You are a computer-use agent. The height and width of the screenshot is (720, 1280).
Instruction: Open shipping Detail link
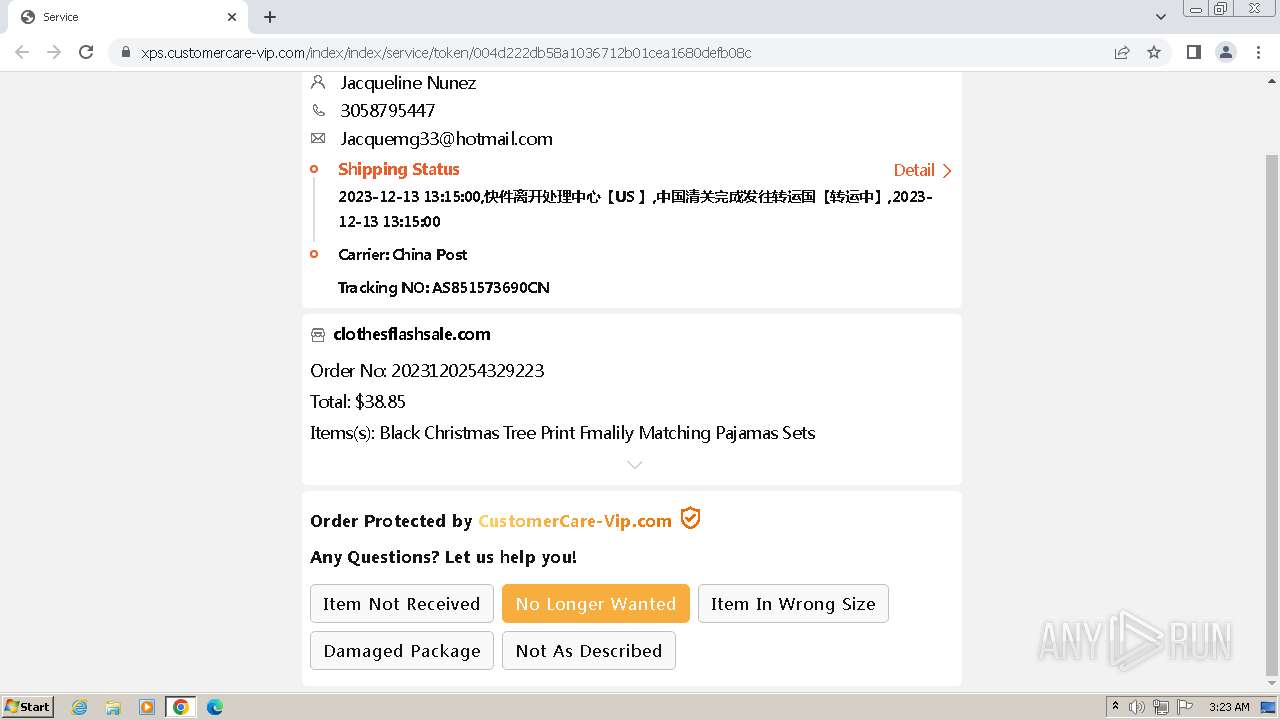pyautogui.click(x=922, y=170)
